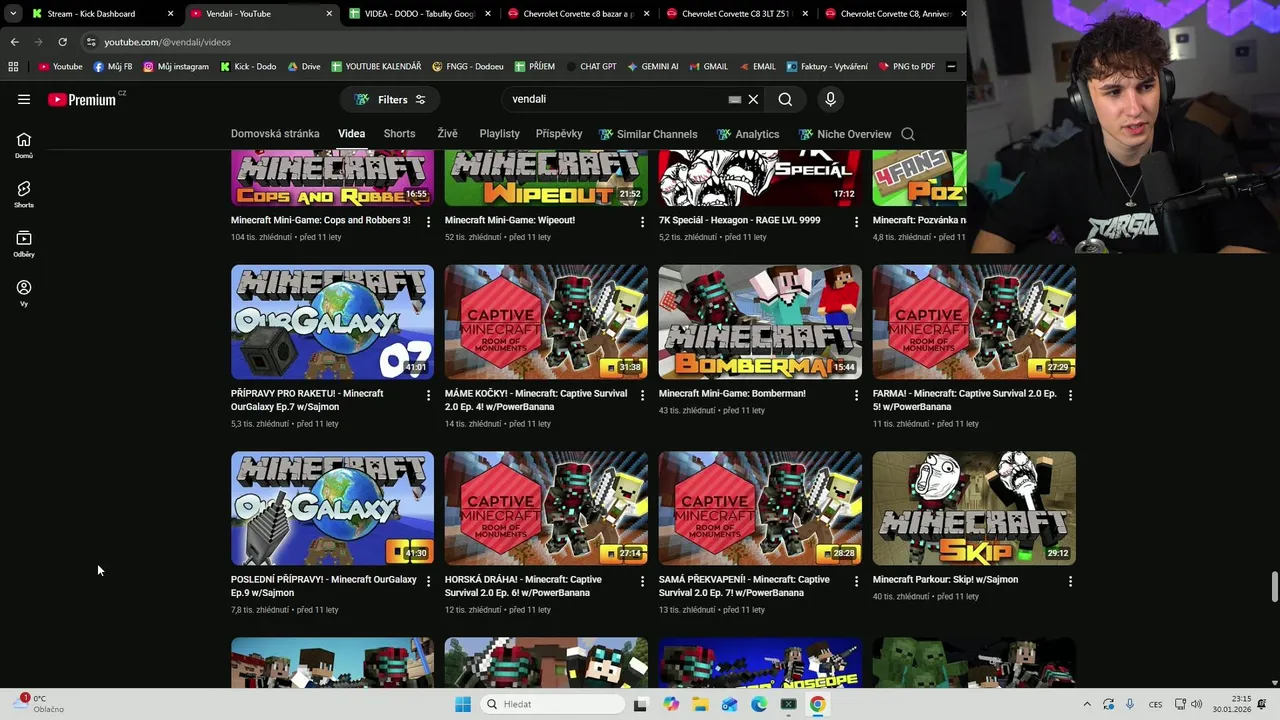The image size is (1280, 720).
Task: Open the Vy profile section in sidebar
Action: (x=24, y=293)
